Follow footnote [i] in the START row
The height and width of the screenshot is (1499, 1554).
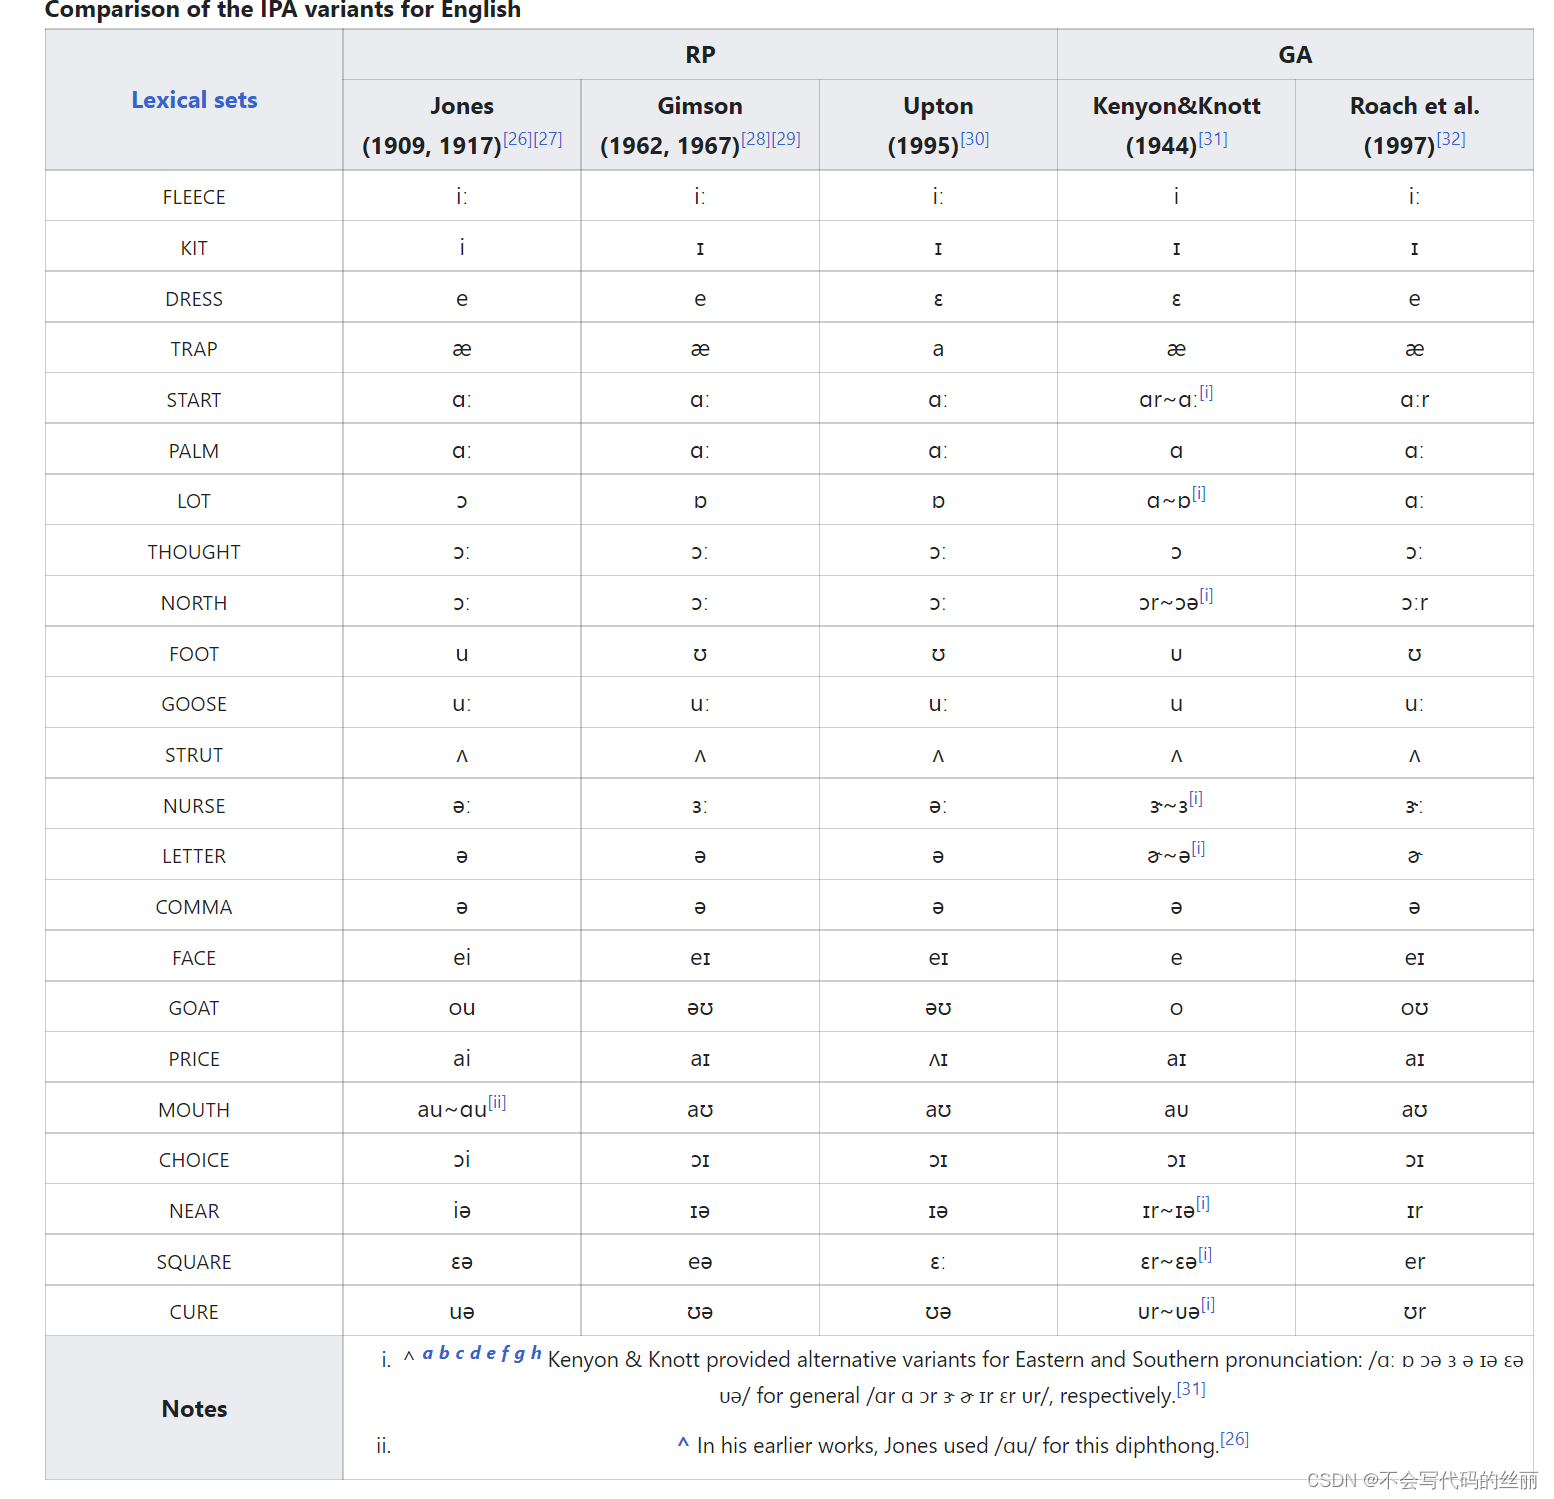click(1206, 392)
